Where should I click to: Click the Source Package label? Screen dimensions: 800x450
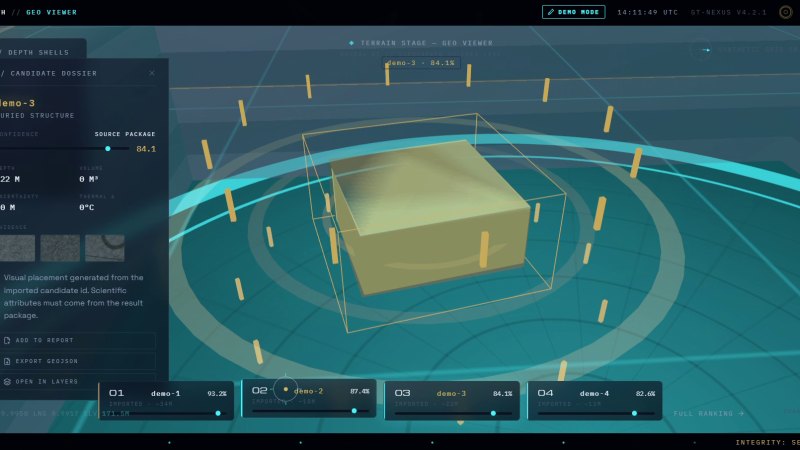pyautogui.click(x=125, y=134)
